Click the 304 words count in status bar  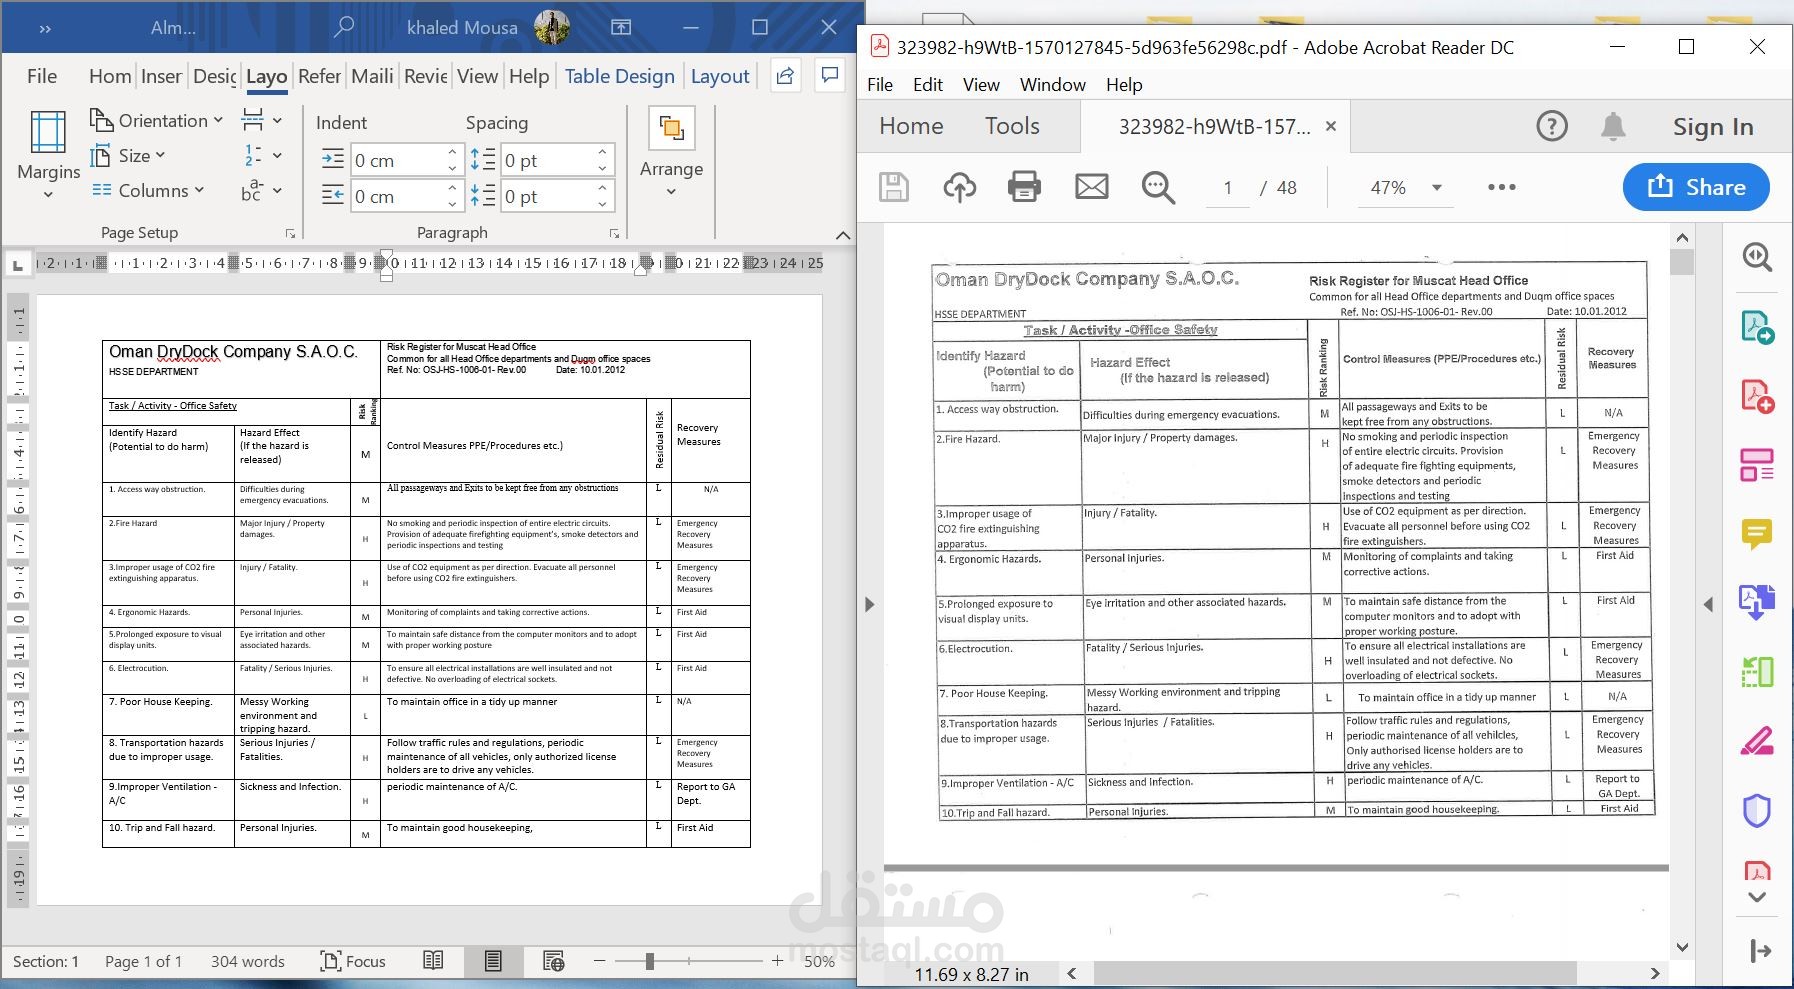click(x=247, y=961)
